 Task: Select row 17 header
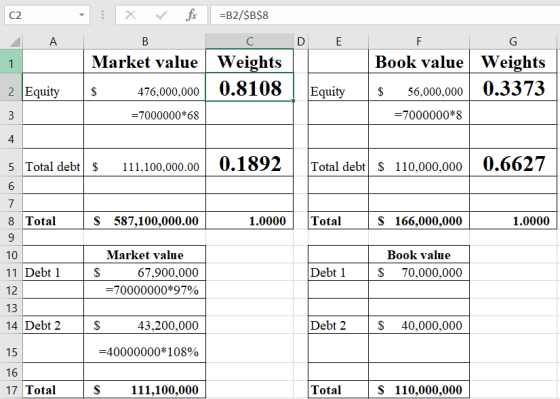[x=11, y=390]
